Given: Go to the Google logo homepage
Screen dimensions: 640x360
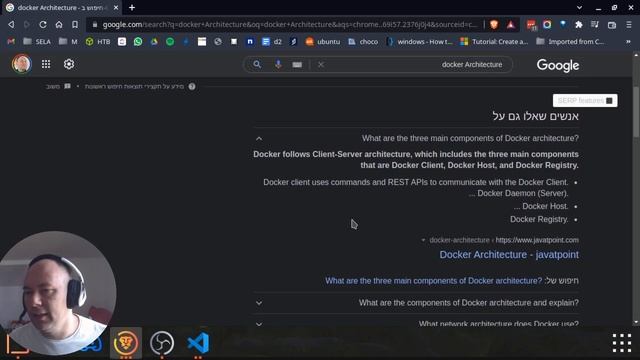Looking at the screenshot, I should [x=558, y=65].
